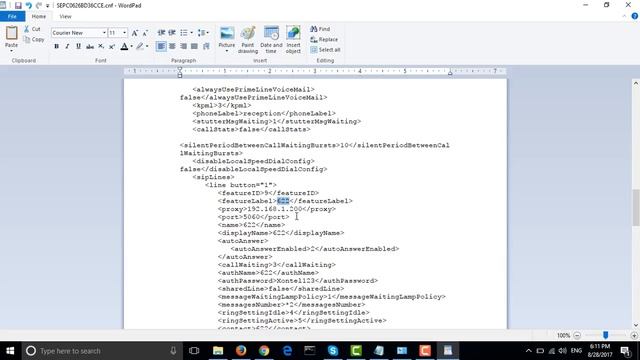This screenshot has width=640, height=360.
Task: Toggle superscript formatting
Action: click(x=111, y=47)
